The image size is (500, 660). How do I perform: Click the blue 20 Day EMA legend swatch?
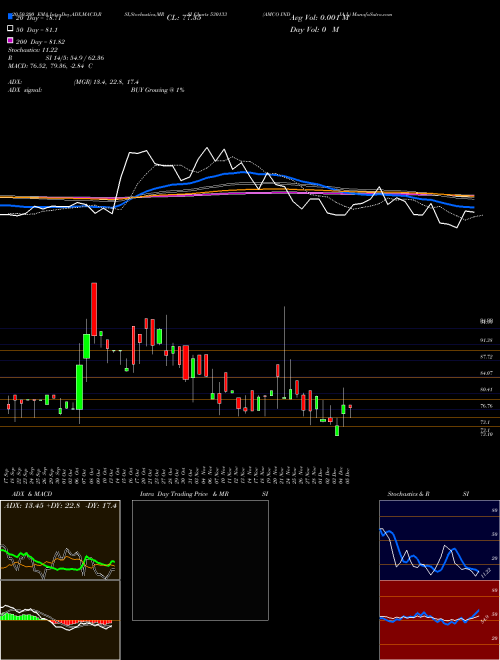pyautogui.click(x=10, y=17)
